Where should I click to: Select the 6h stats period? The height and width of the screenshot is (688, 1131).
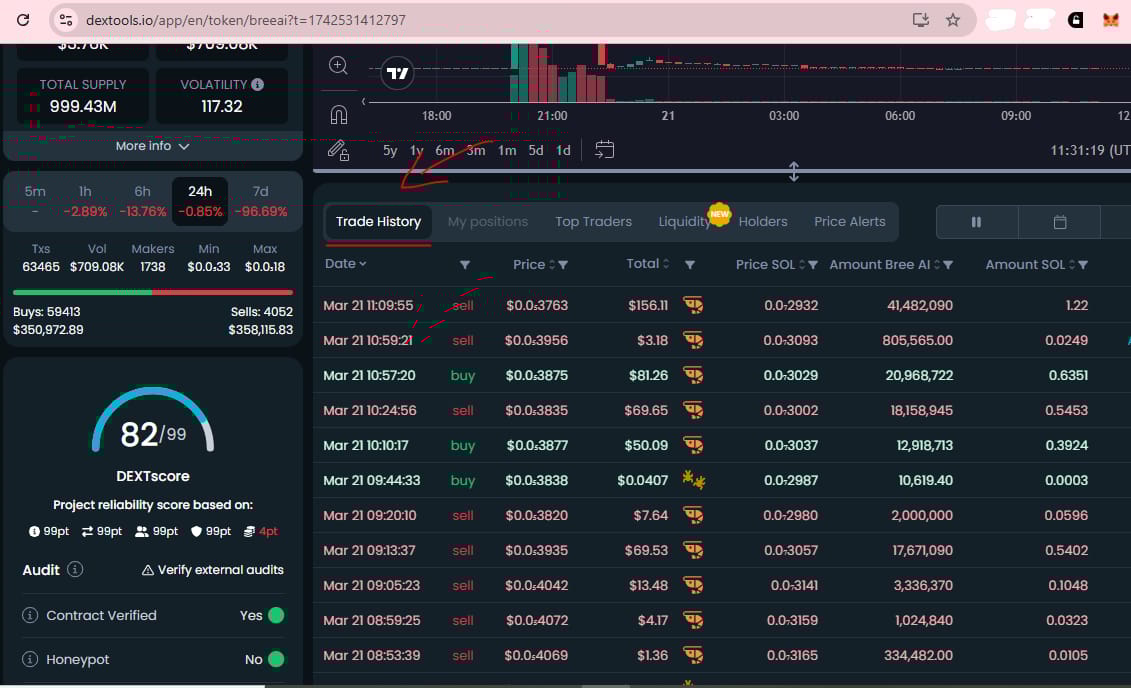click(142, 200)
